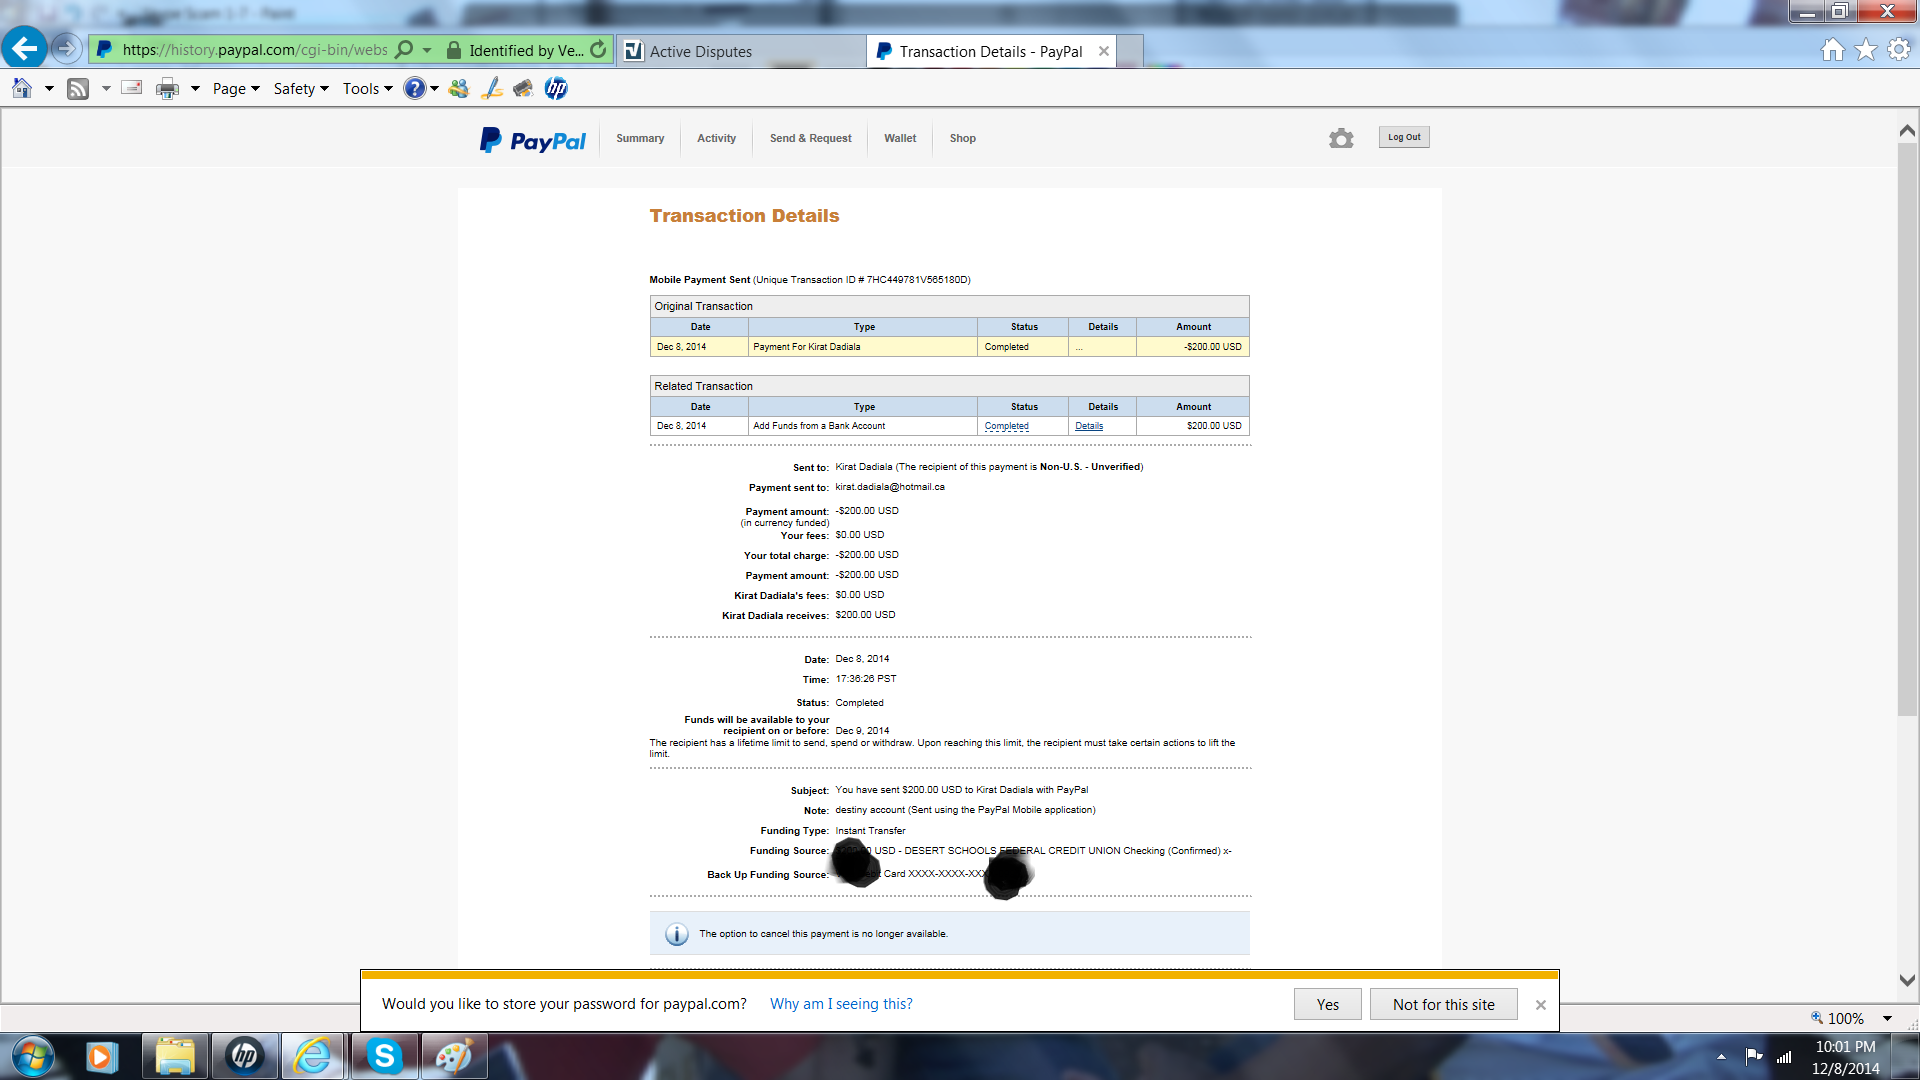Screen dimensions: 1920x1080
Task: Open the Windows Start button
Action: pos(32,1056)
